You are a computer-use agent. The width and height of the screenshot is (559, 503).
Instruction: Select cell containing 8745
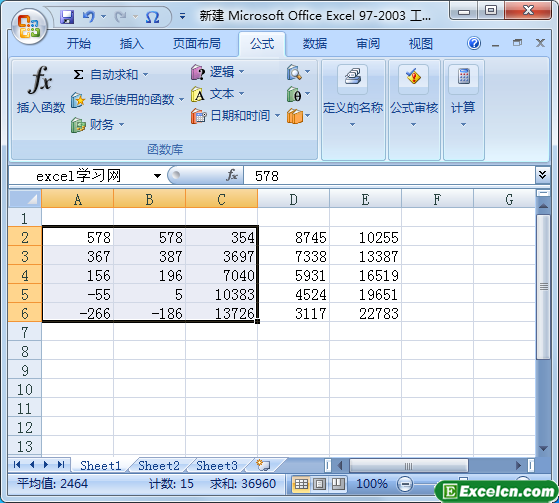[x=293, y=237]
